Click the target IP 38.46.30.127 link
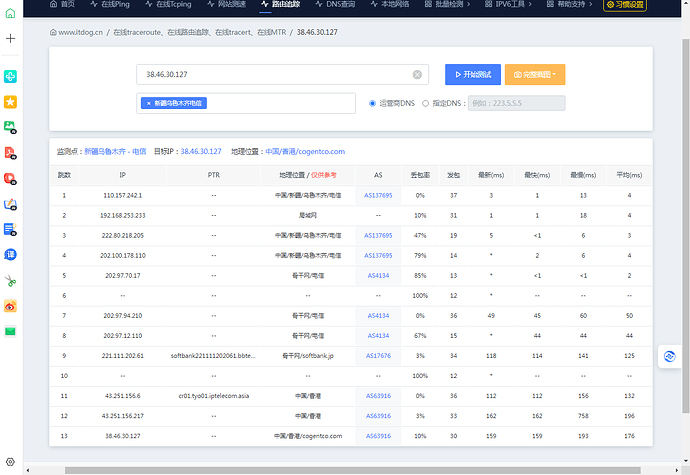This screenshot has width=690, height=475. [x=201, y=151]
